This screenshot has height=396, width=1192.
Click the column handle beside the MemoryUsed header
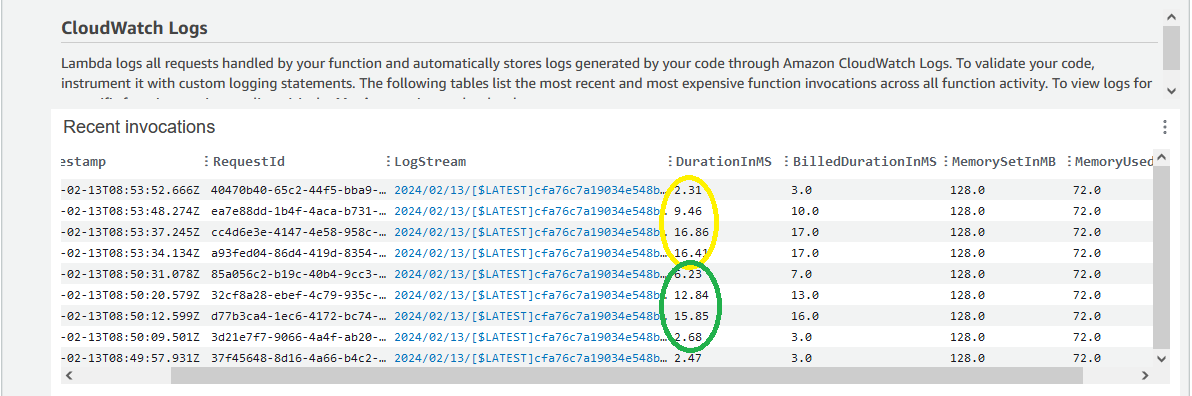tap(1069, 161)
